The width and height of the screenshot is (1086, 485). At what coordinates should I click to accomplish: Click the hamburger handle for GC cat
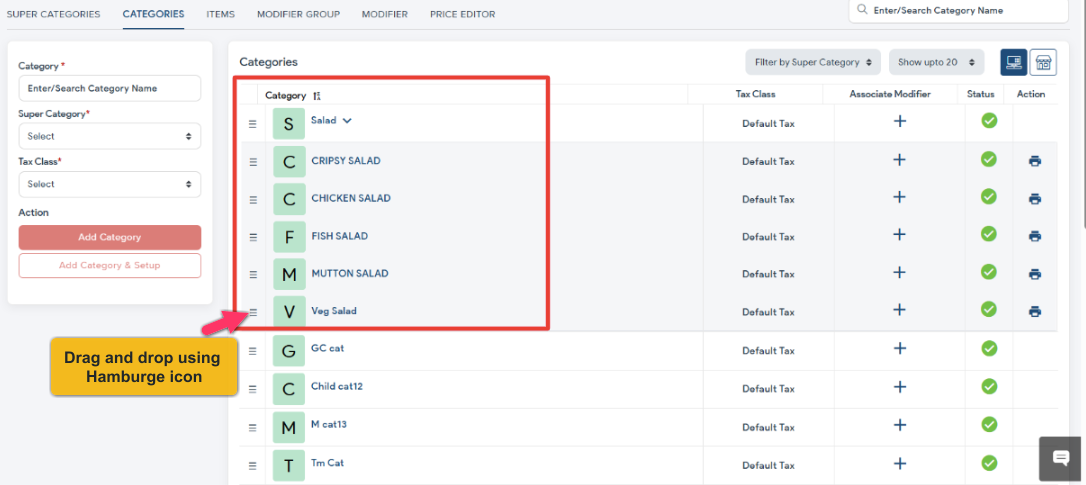(x=253, y=351)
